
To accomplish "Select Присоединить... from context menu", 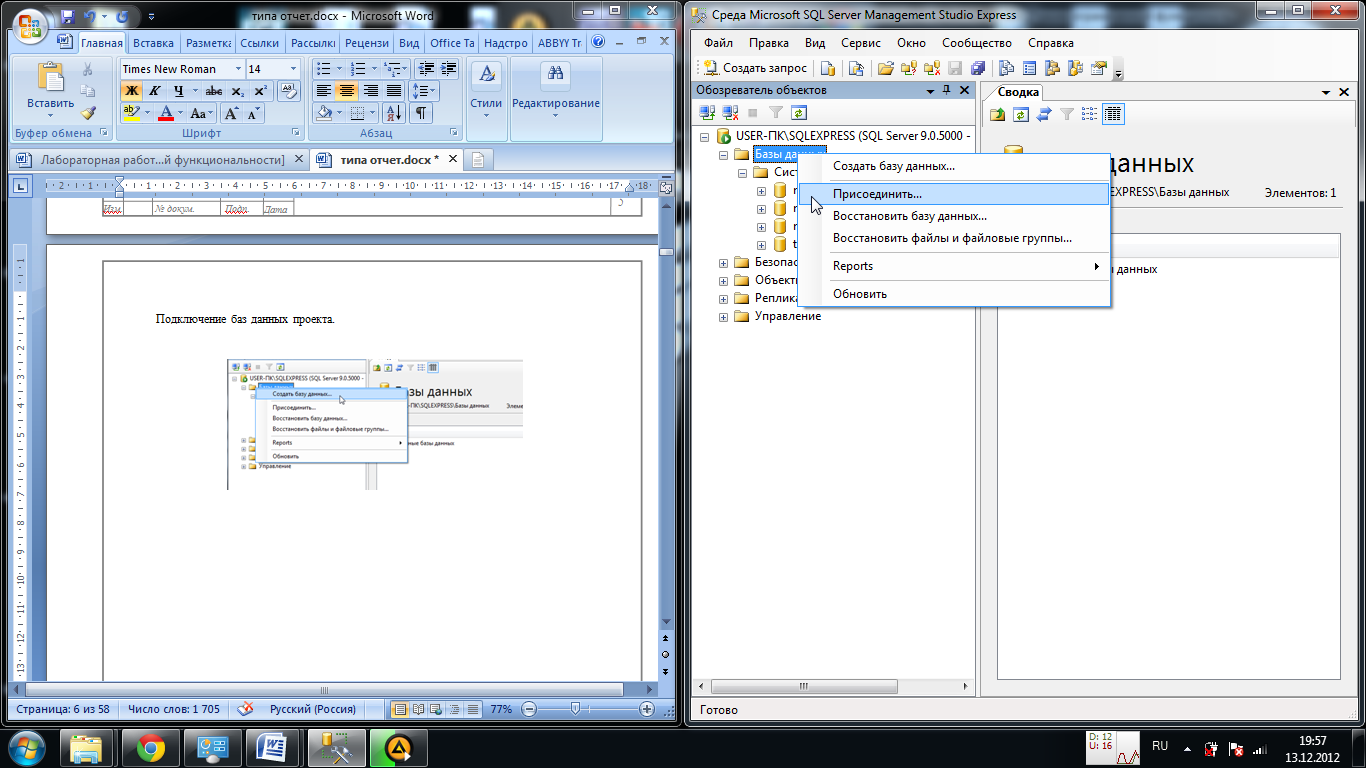I will pyautogui.click(x=954, y=194).
